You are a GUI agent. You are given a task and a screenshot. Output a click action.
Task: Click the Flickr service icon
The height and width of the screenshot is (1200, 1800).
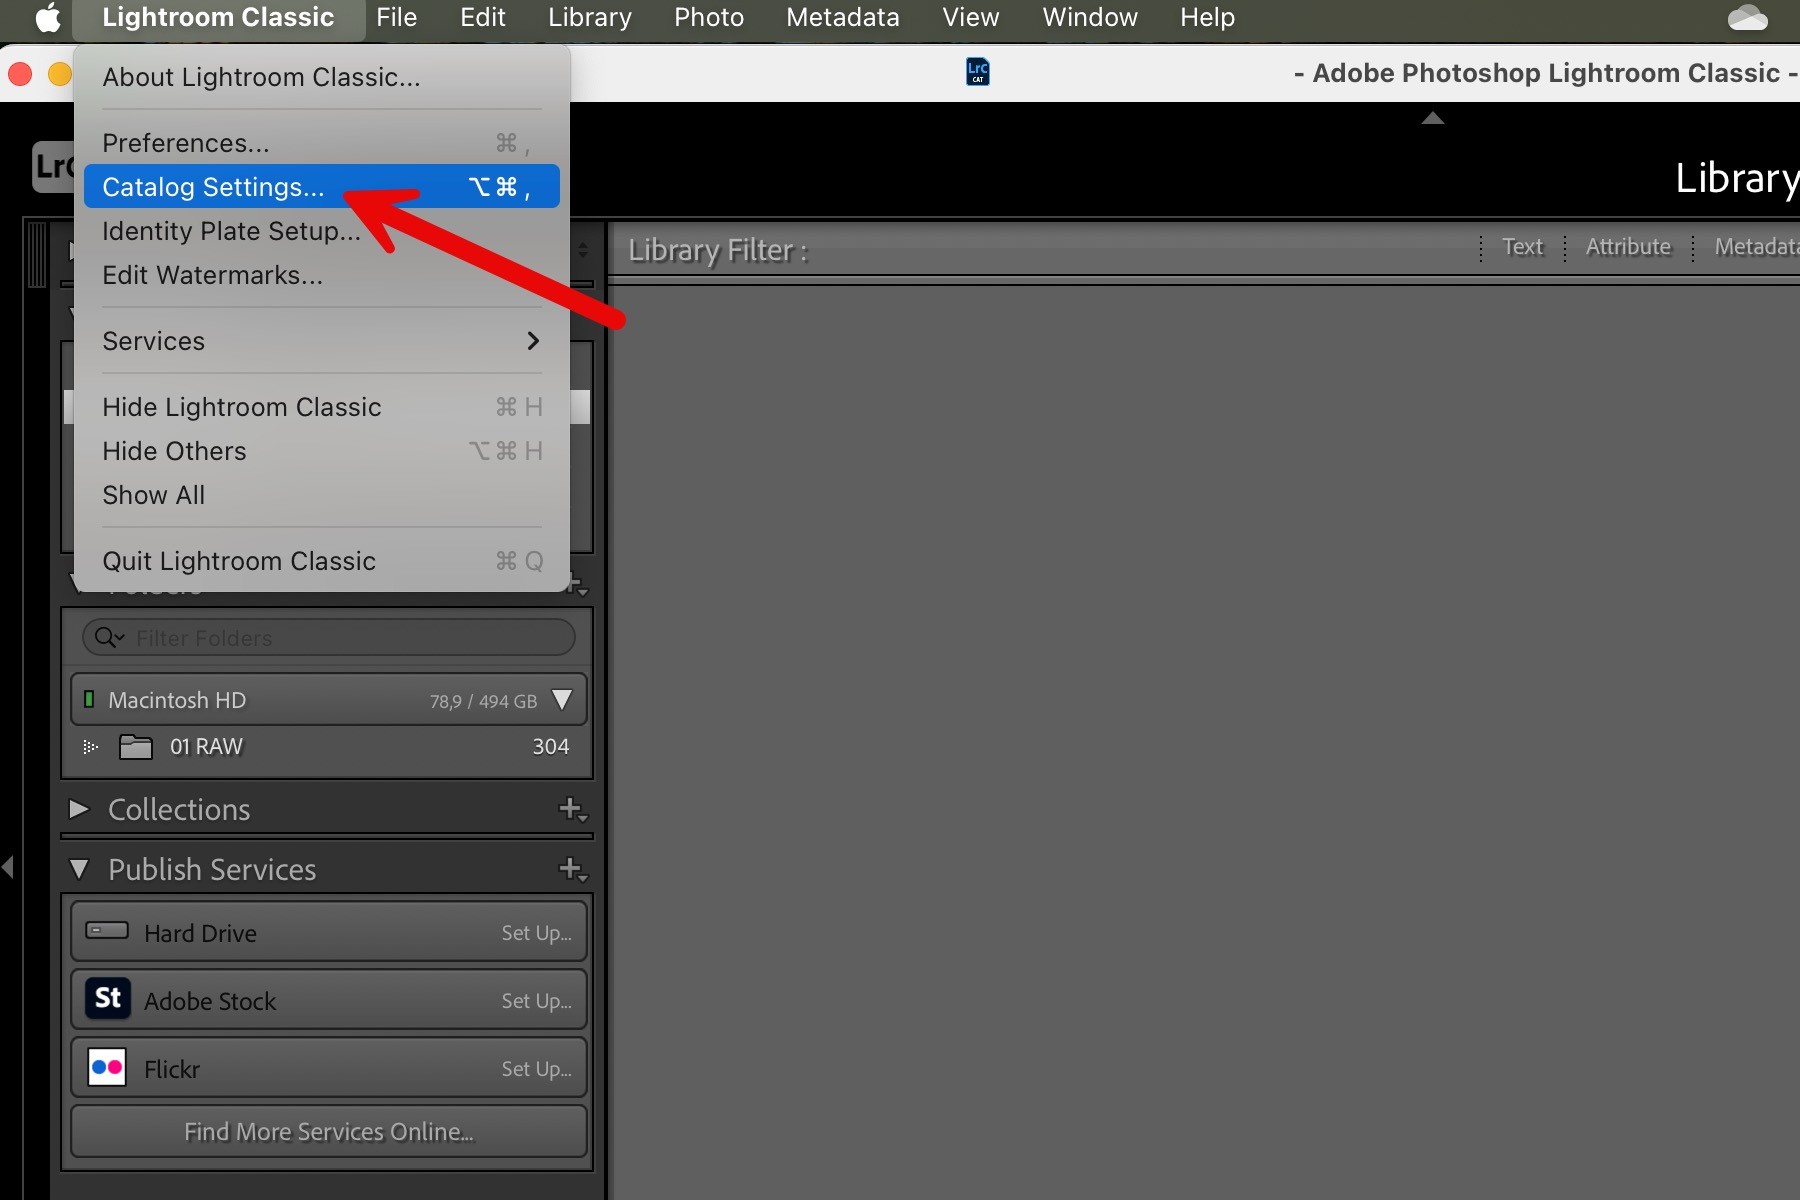(x=107, y=1067)
